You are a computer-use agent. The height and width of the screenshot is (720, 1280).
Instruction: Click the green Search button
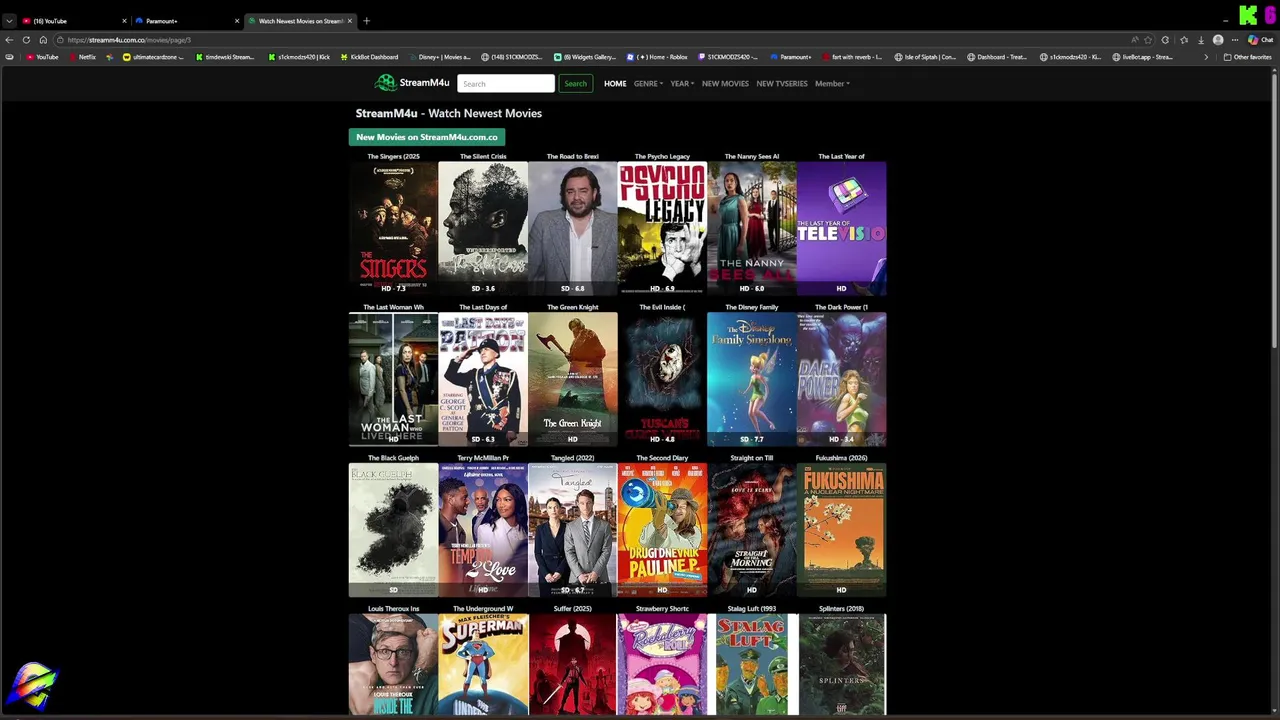pyautogui.click(x=575, y=84)
